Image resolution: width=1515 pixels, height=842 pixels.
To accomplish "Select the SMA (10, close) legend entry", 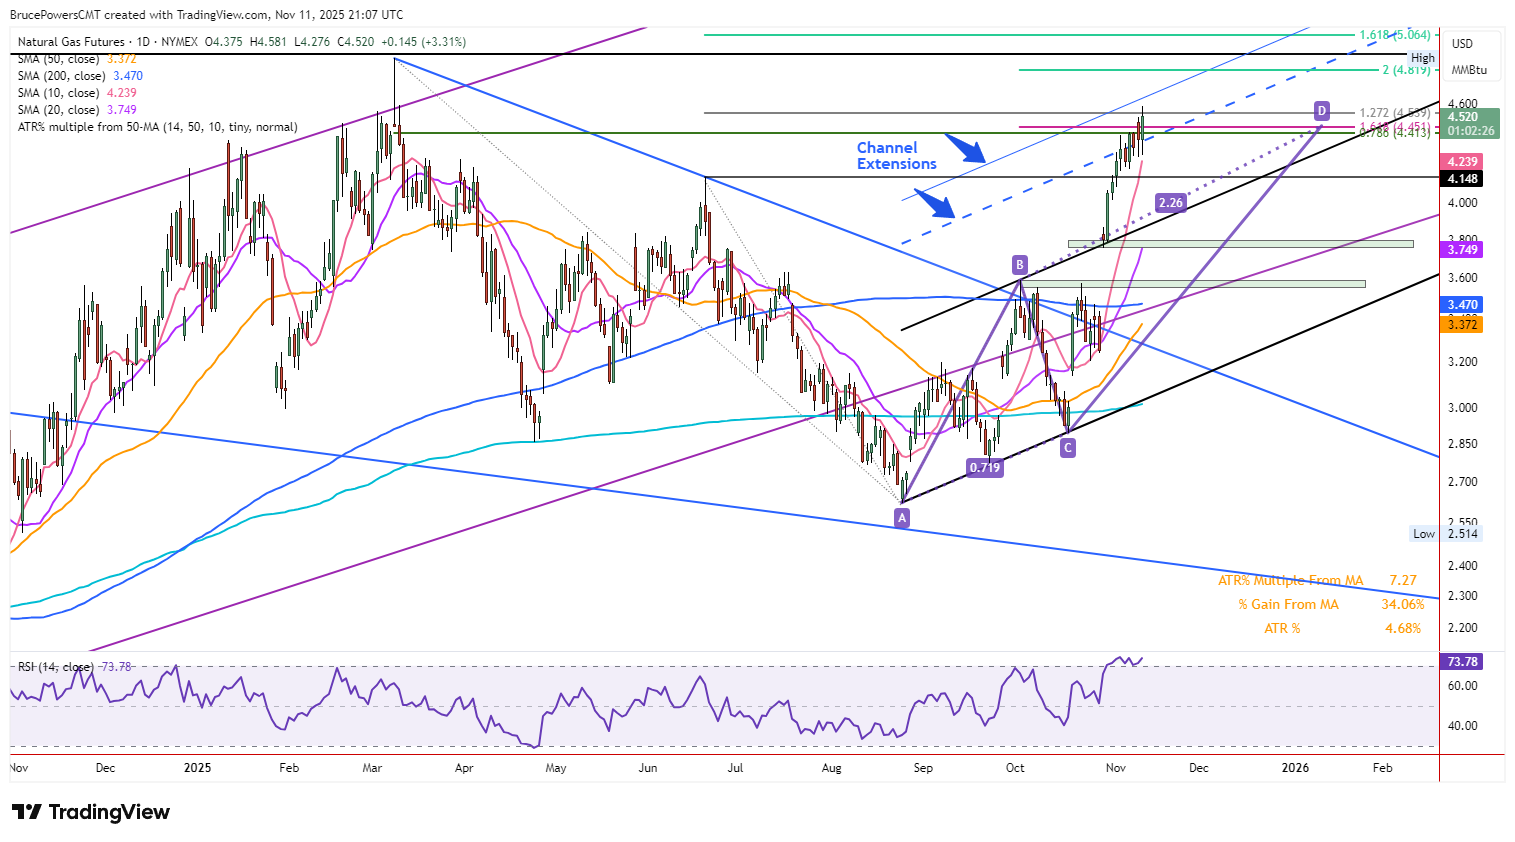I will point(77,93).
